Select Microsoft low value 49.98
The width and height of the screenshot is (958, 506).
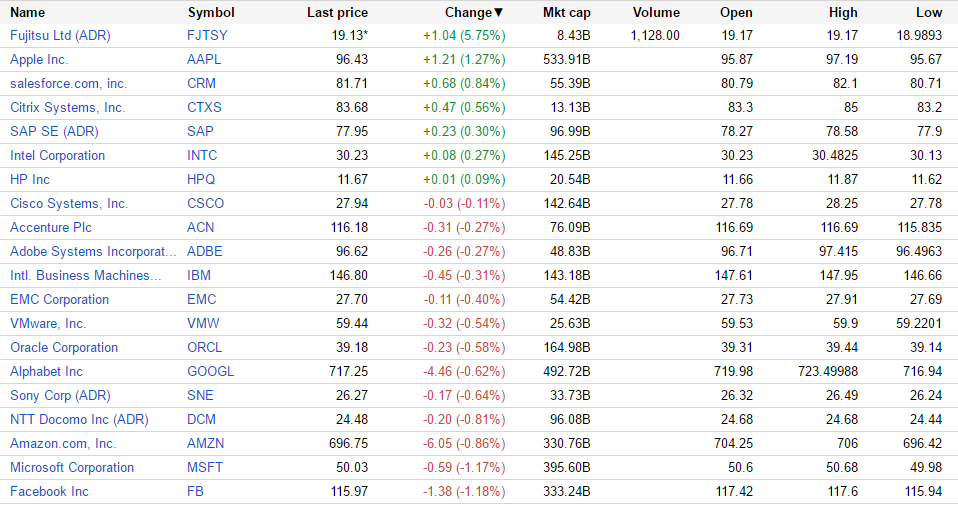tap(926, 467)
